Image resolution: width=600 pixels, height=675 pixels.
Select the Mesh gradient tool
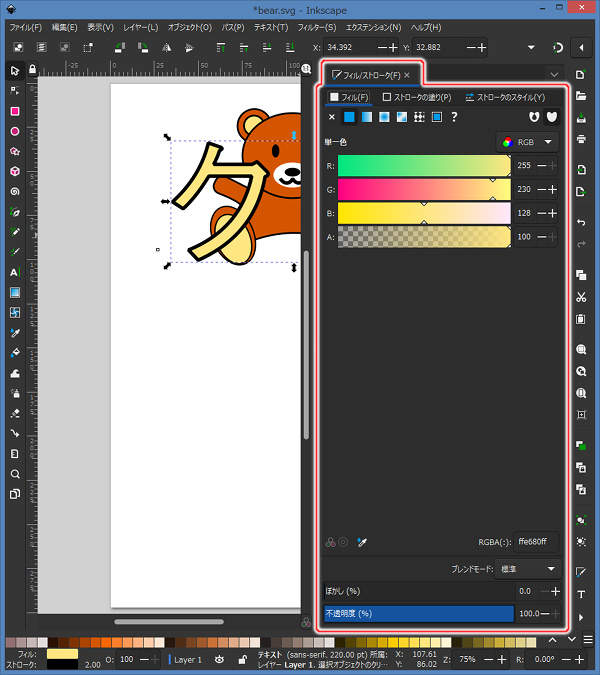pyautogui.click(x=15, y=312)
